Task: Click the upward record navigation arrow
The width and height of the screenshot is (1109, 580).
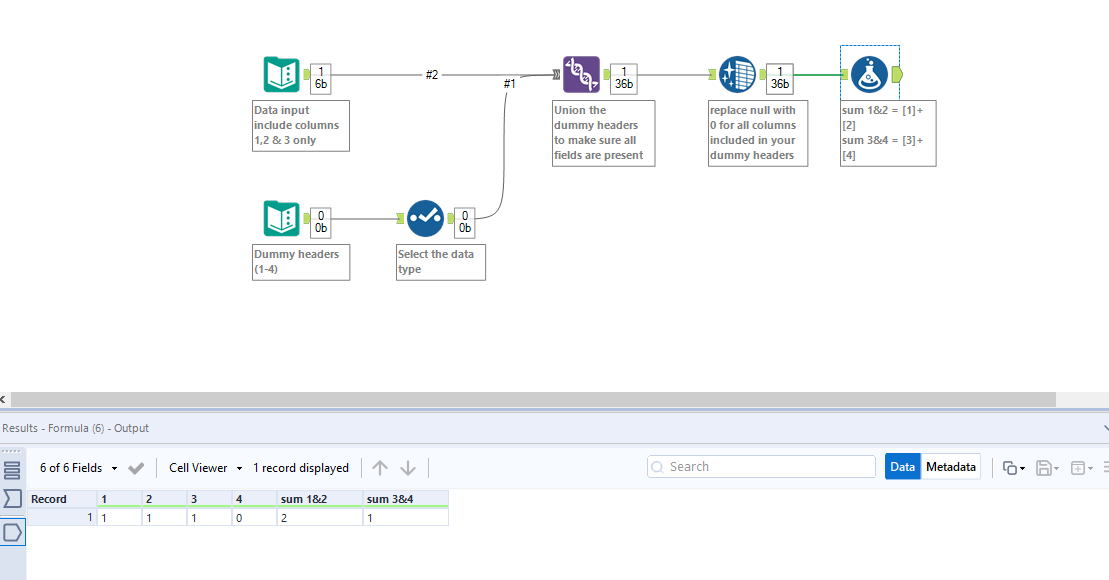Action: point(379,467)
